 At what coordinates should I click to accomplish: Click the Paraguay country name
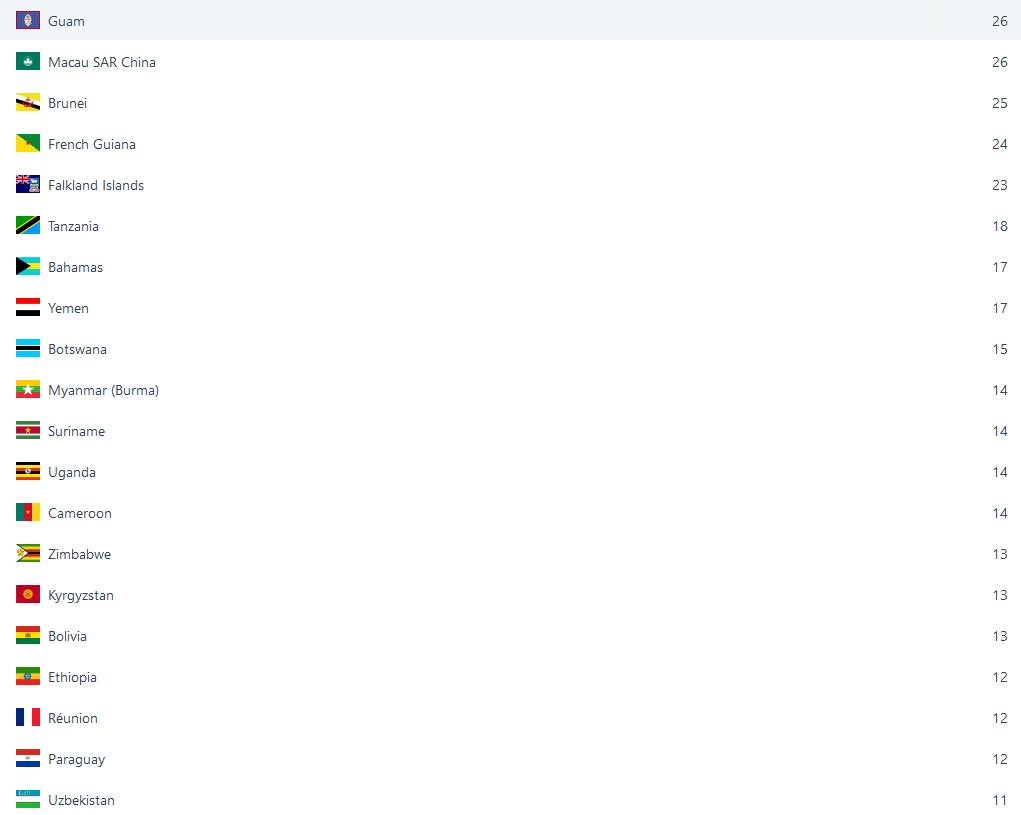click(x=76, y=759)
